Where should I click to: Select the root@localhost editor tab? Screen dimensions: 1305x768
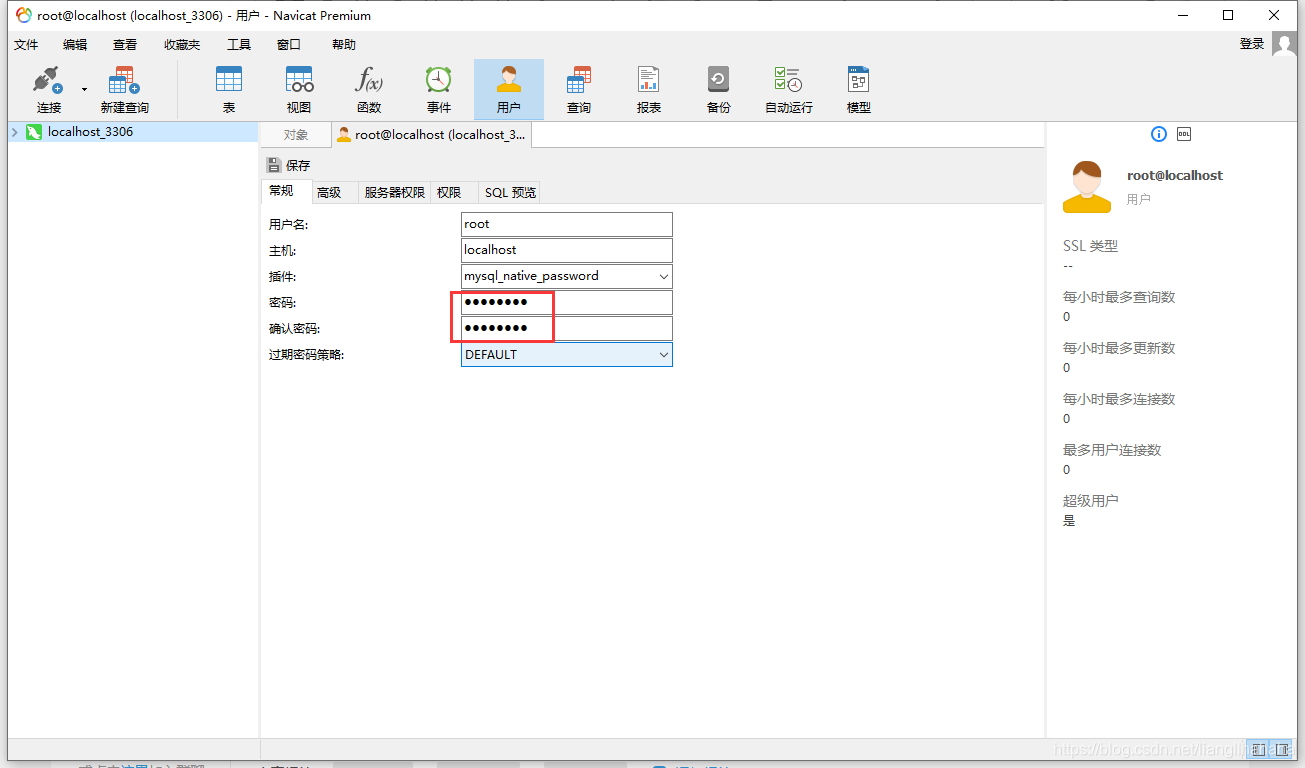431,135
